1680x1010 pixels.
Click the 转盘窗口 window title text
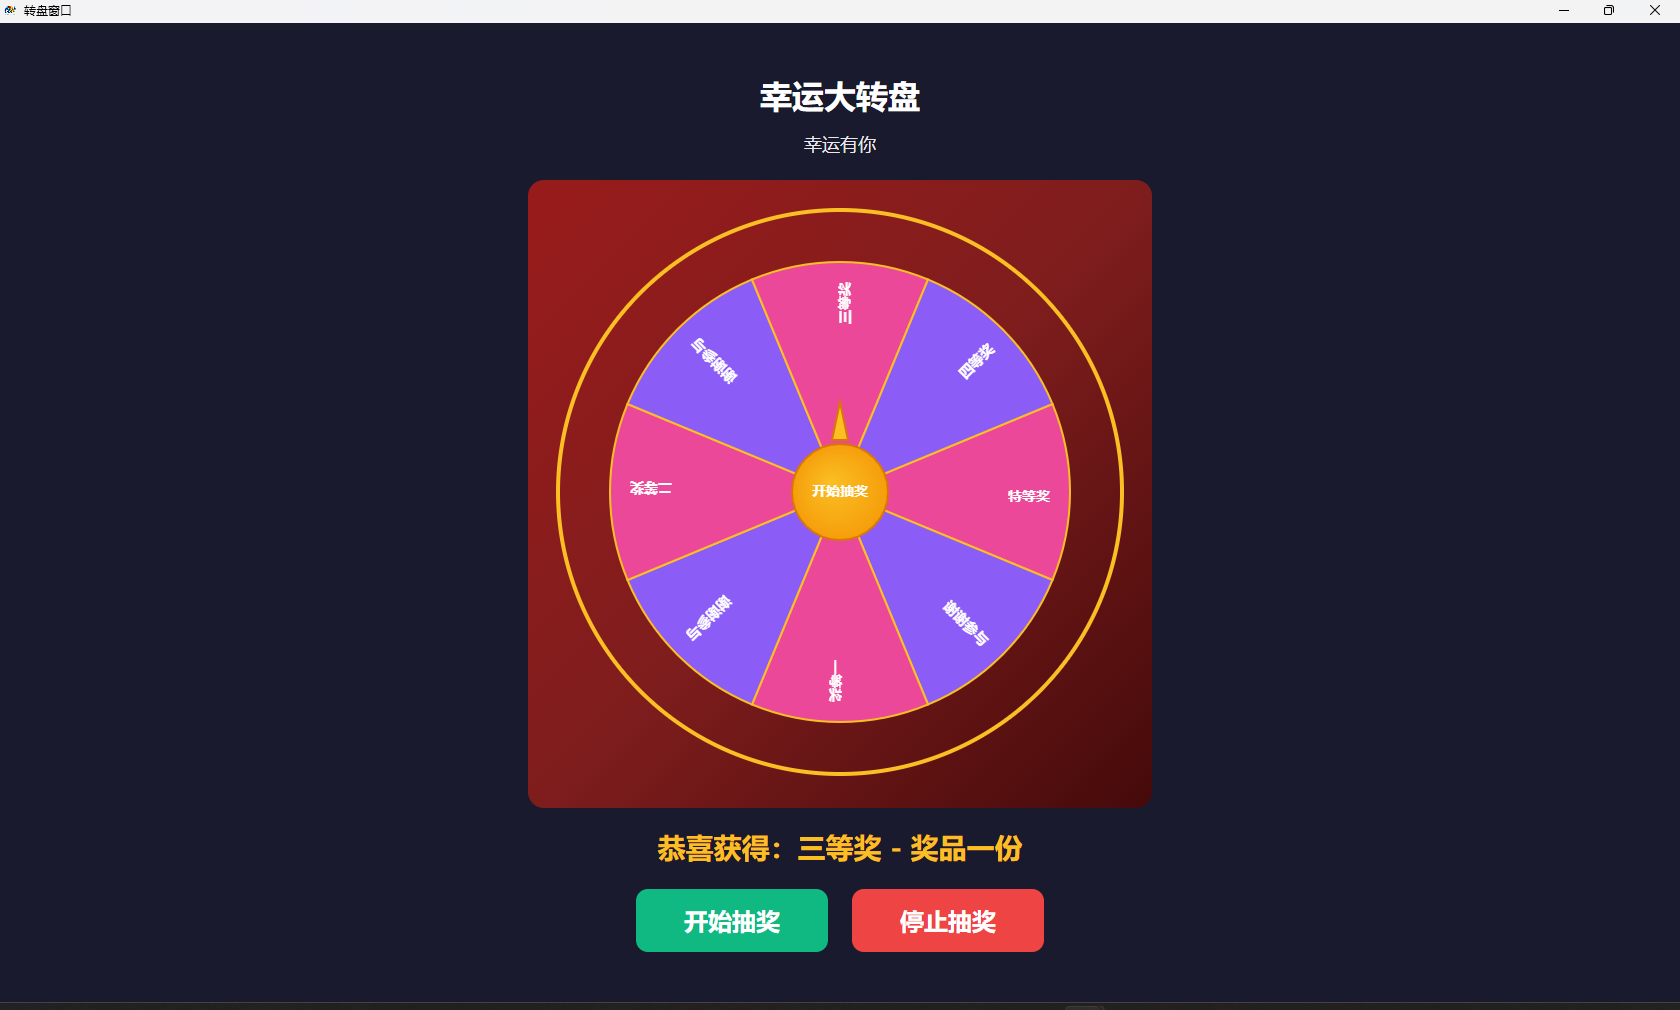(x=48, y=11)
